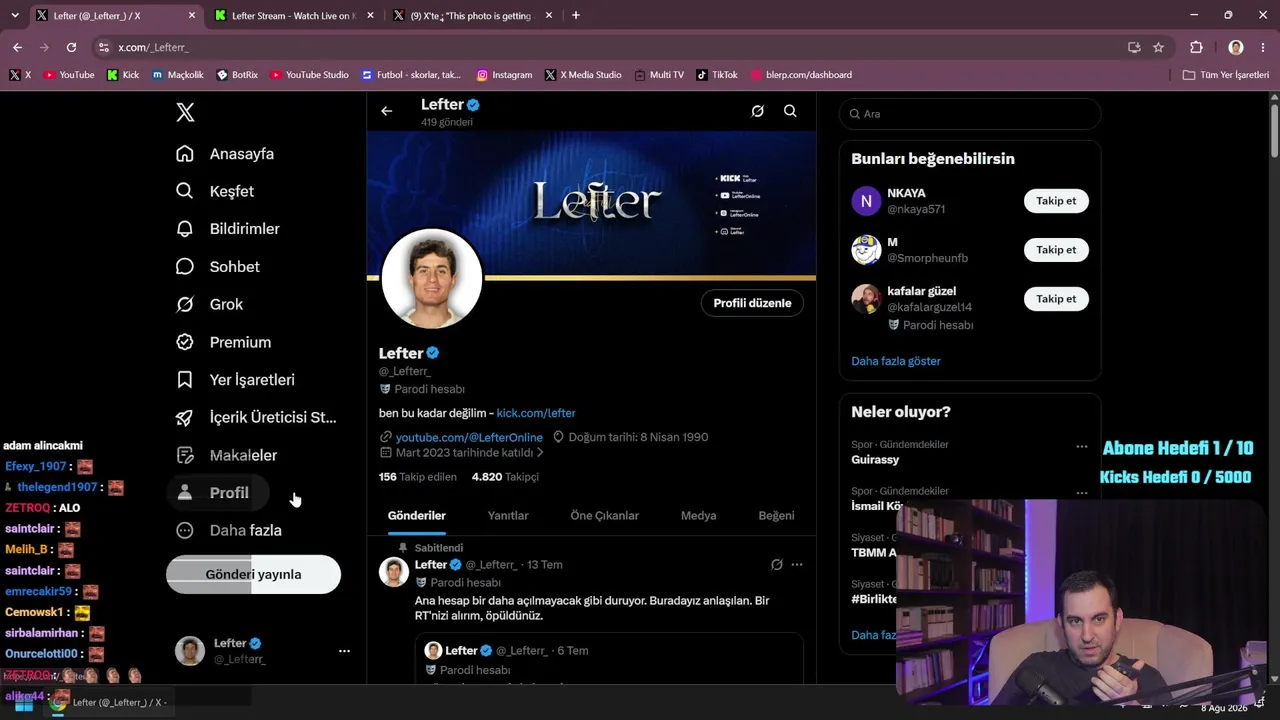View 4.820 Takipçi list
Viewport: 1280px width, 720px height.
tap(505, 477)
